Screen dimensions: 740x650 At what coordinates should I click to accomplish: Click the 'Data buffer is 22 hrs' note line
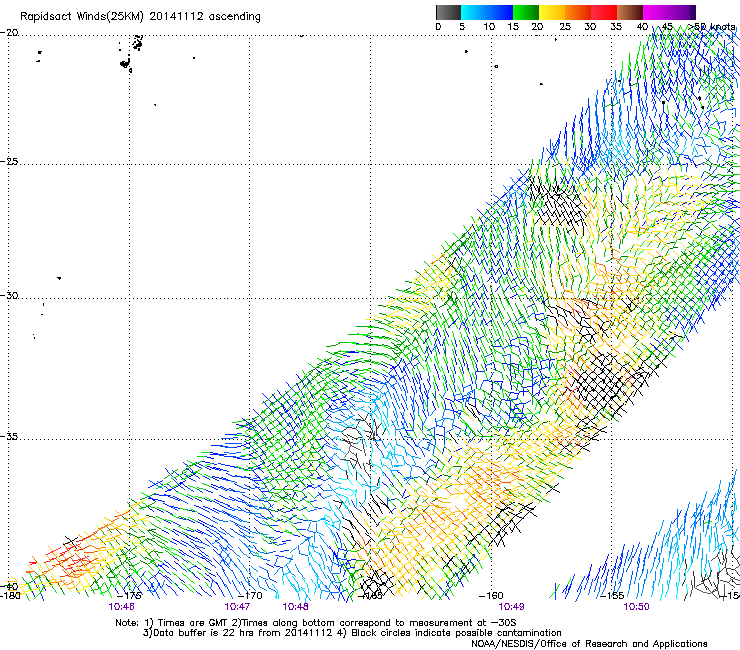click(x=352, y=633)
